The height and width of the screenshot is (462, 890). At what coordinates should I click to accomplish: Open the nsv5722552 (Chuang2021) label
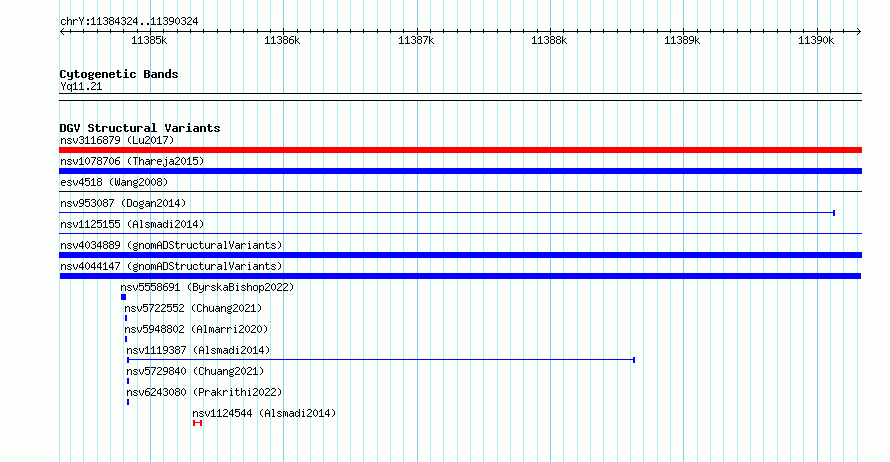pyautogui.click(x=193, y=308)
